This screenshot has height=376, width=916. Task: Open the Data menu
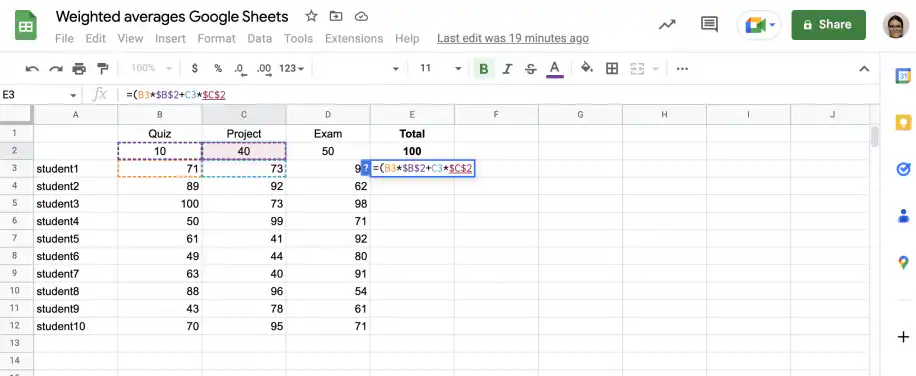pos(259,39)
